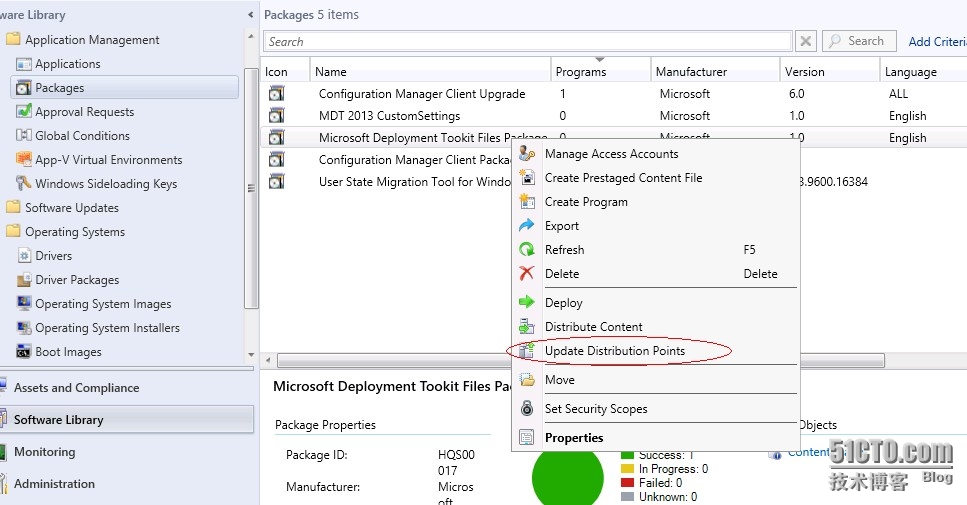Click the Properties icon in the context menu

click(x=527, y=438)
